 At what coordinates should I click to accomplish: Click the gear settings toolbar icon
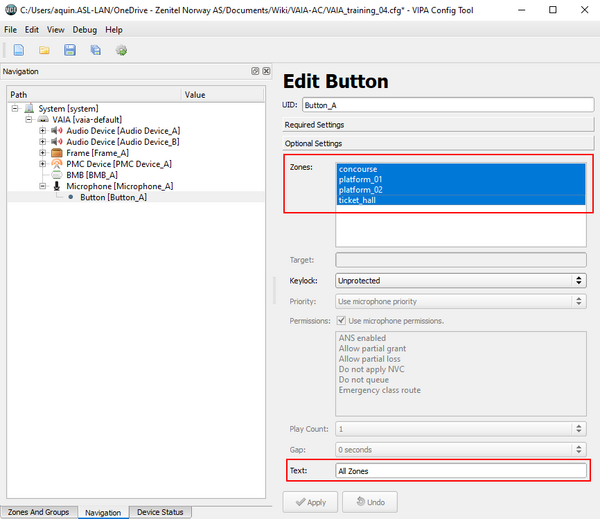point(121,50)
